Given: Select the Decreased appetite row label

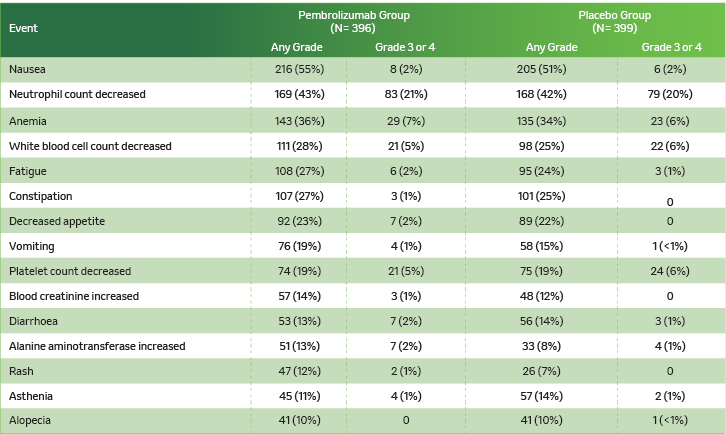Looking at the screenshot, I should point(56,221).
